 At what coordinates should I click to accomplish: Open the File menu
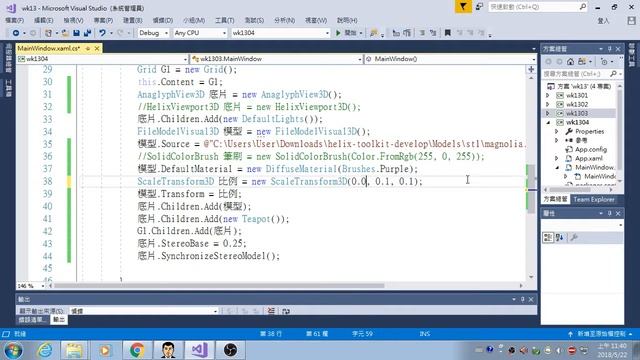click(x=15, y=20)
